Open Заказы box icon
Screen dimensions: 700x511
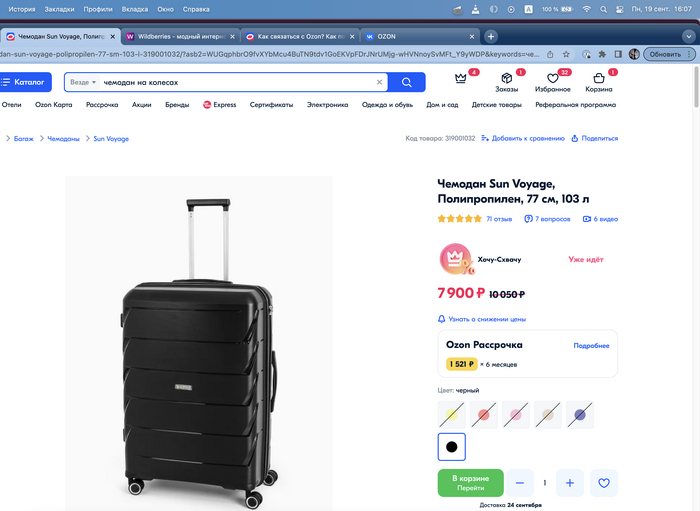click(x=506, y=79)
